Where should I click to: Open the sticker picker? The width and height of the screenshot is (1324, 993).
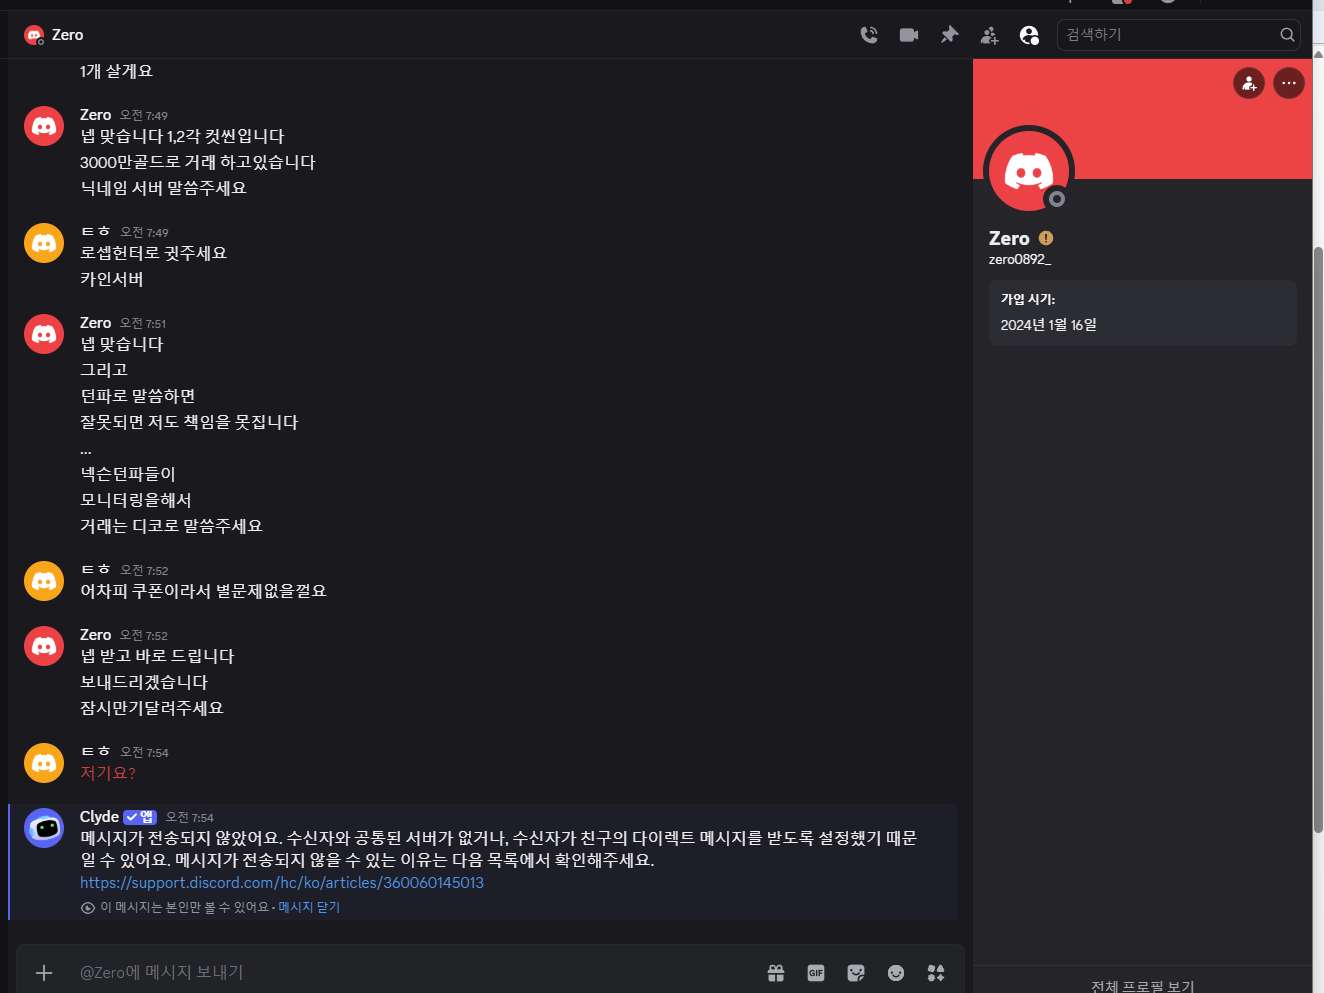tap(856, 973)
